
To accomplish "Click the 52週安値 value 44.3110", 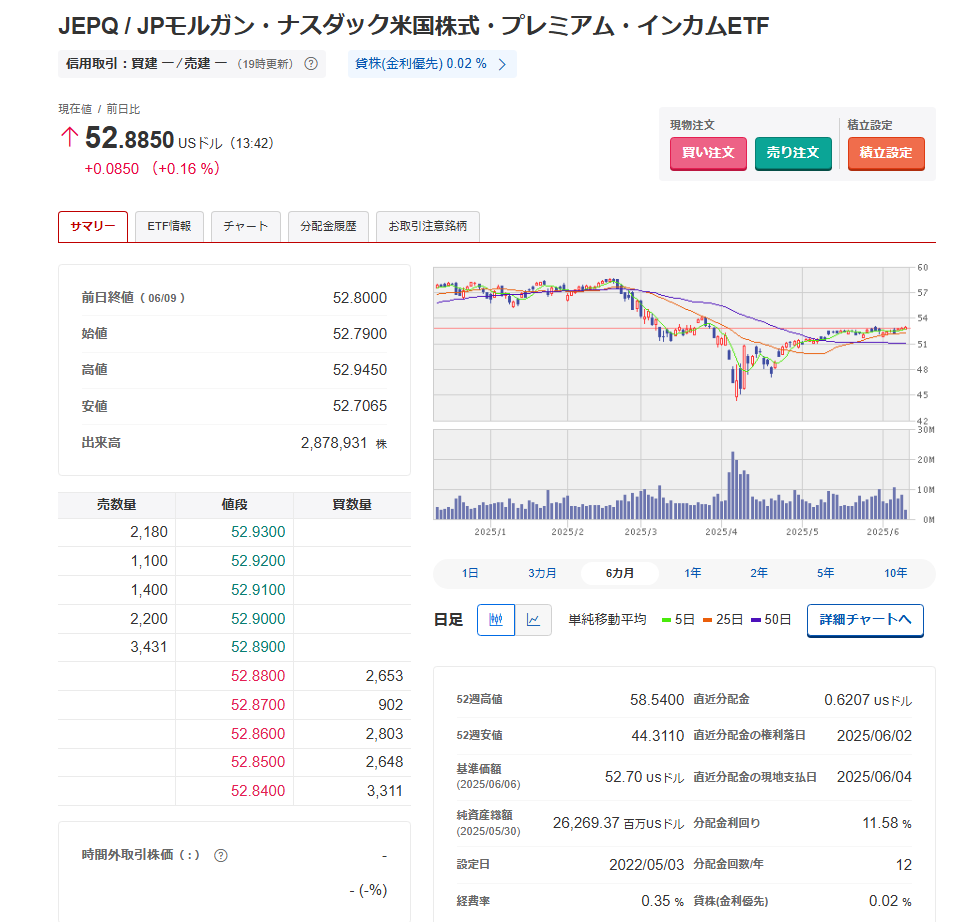I will [657, 736].
